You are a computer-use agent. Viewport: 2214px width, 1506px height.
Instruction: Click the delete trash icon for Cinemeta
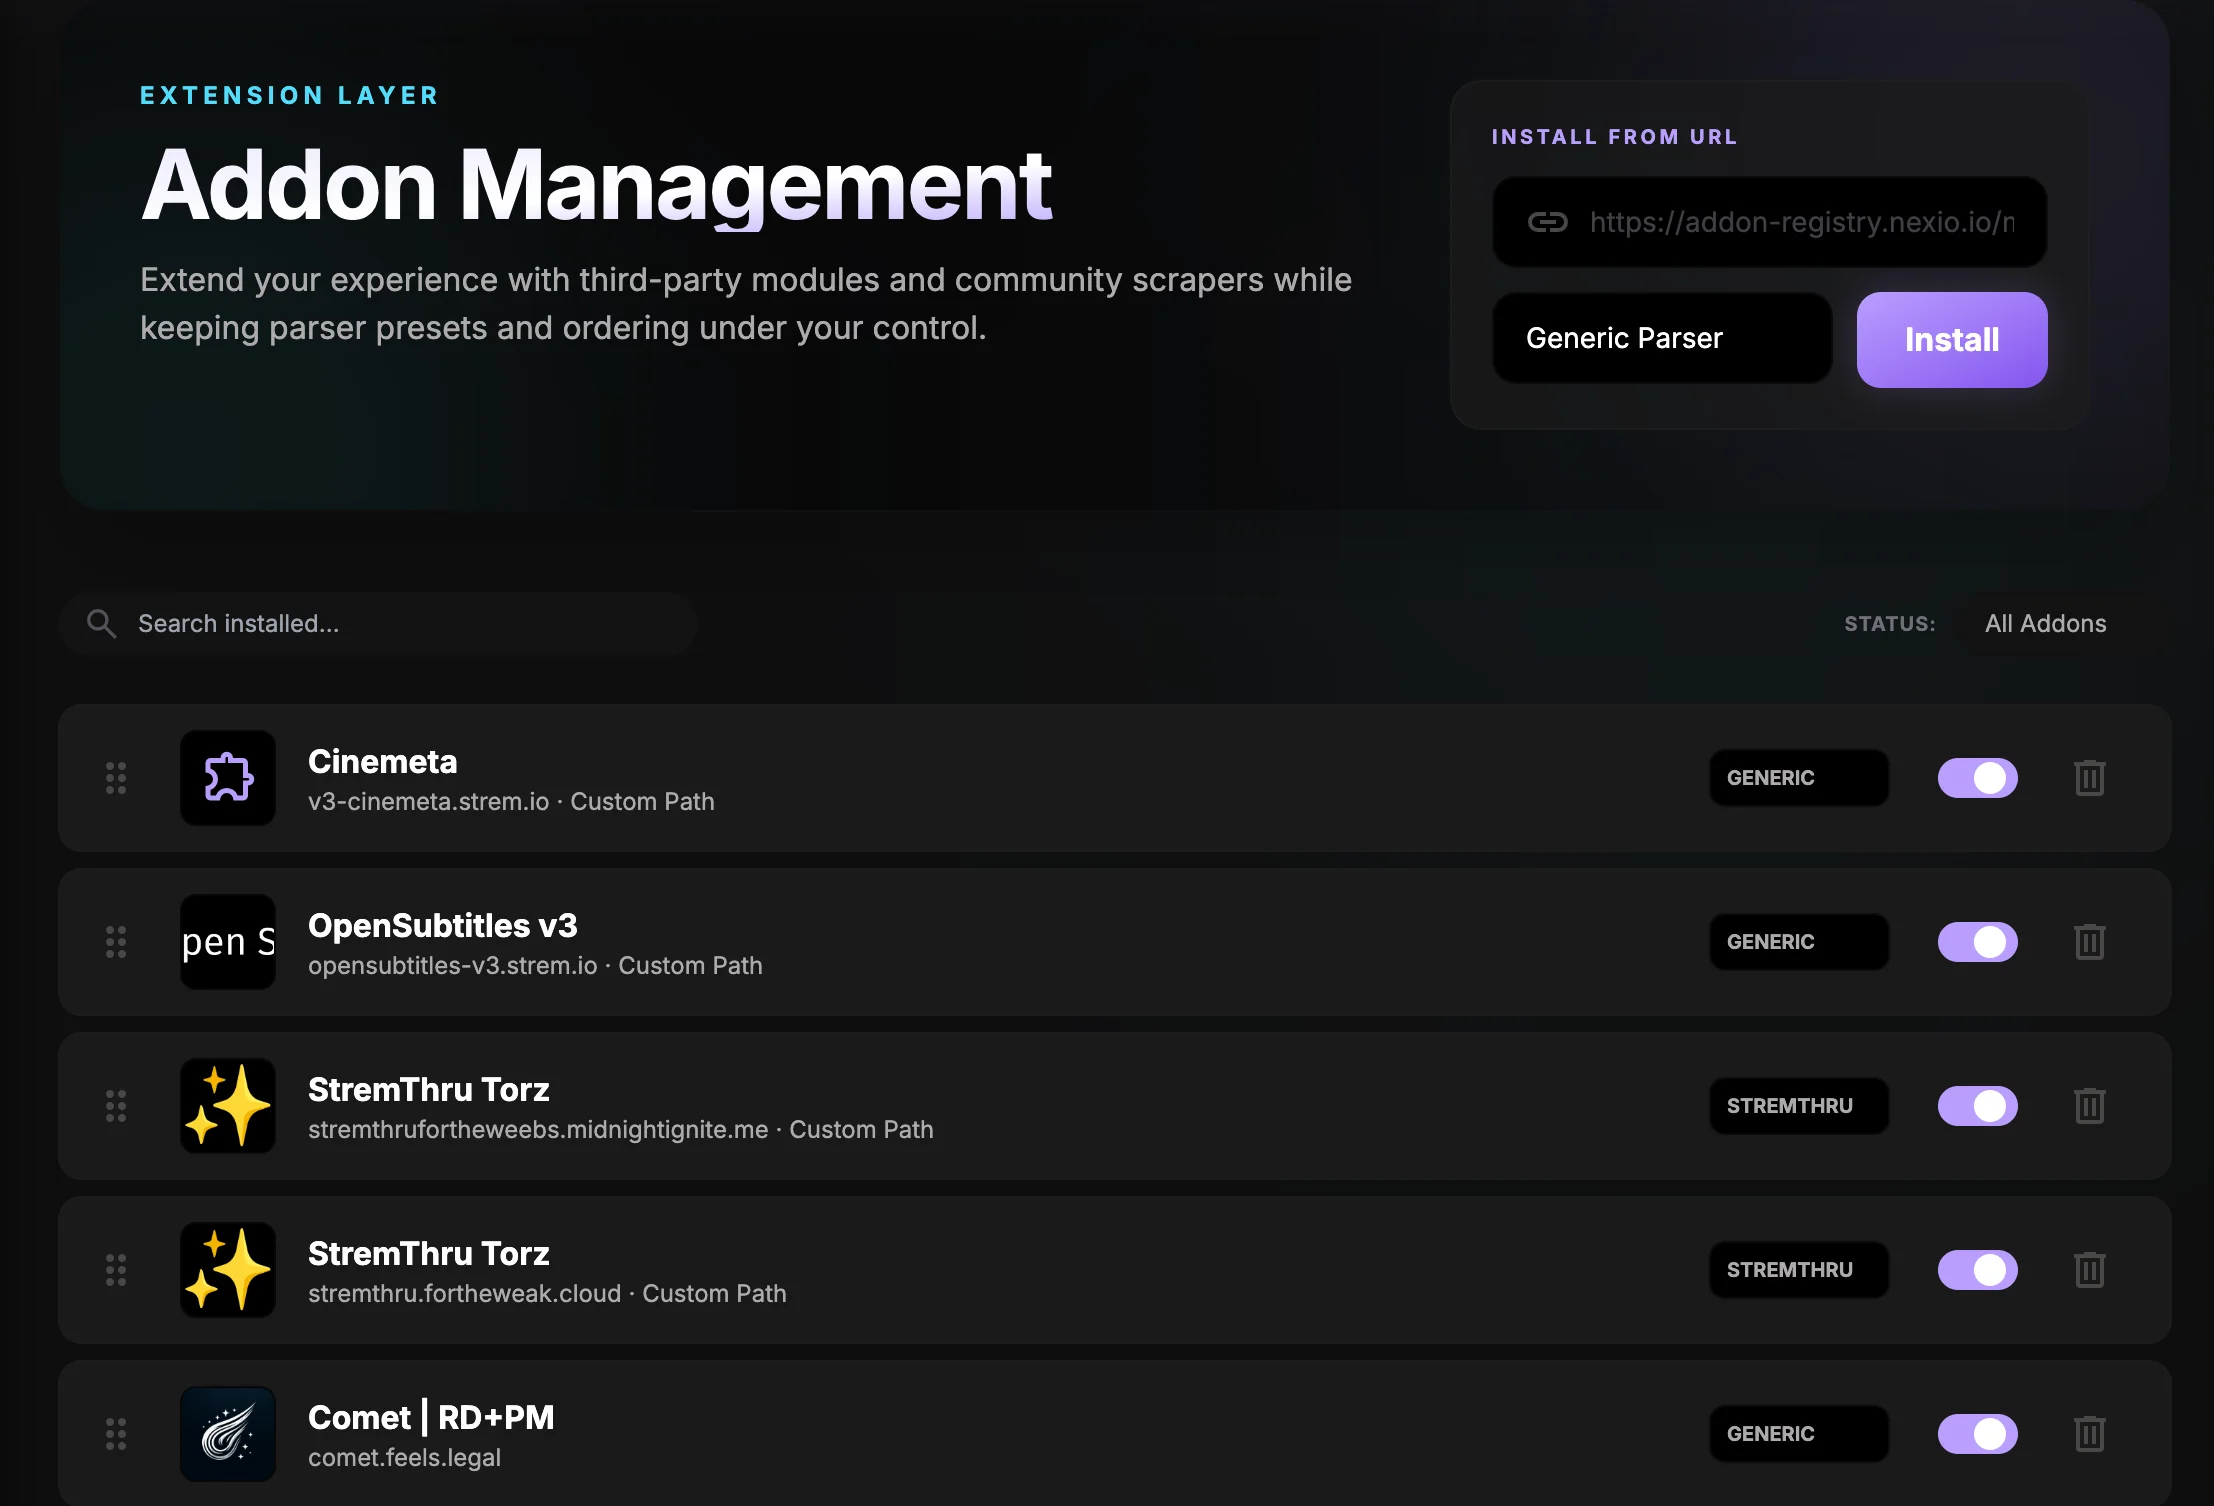(2090, 778)
